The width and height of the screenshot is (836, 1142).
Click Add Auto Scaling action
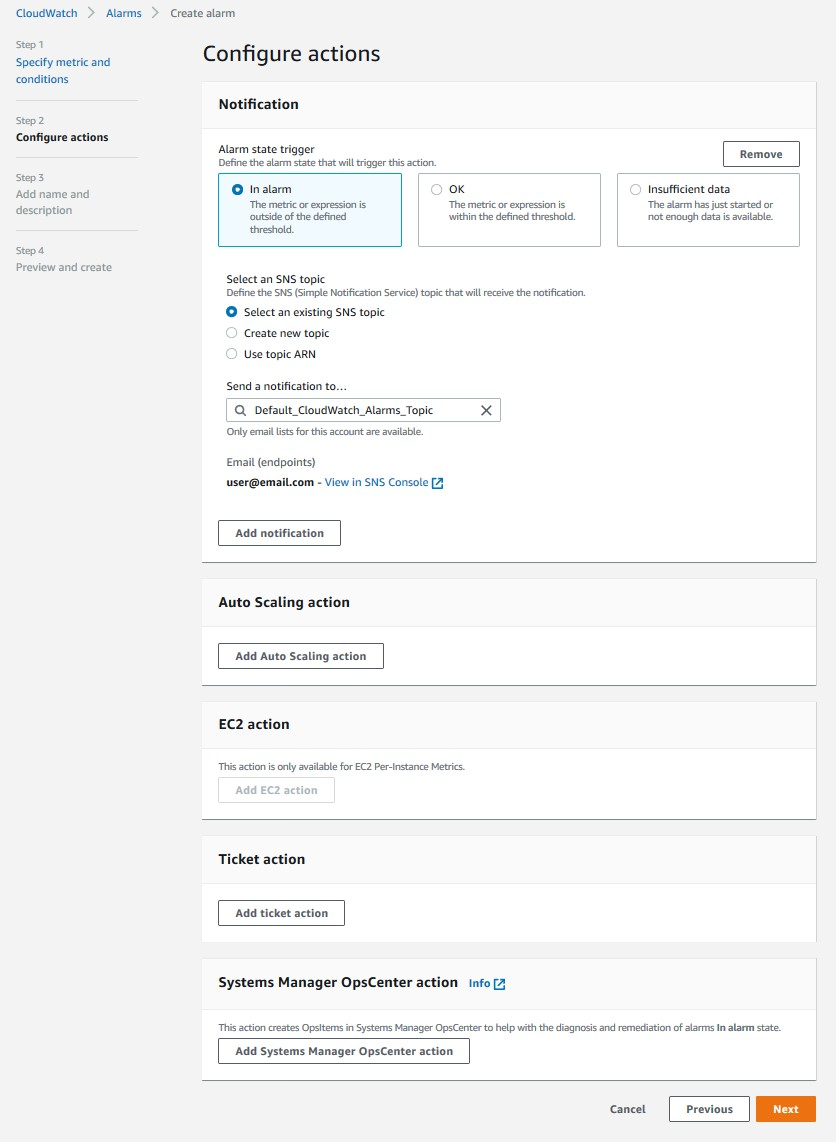point(300,656)
